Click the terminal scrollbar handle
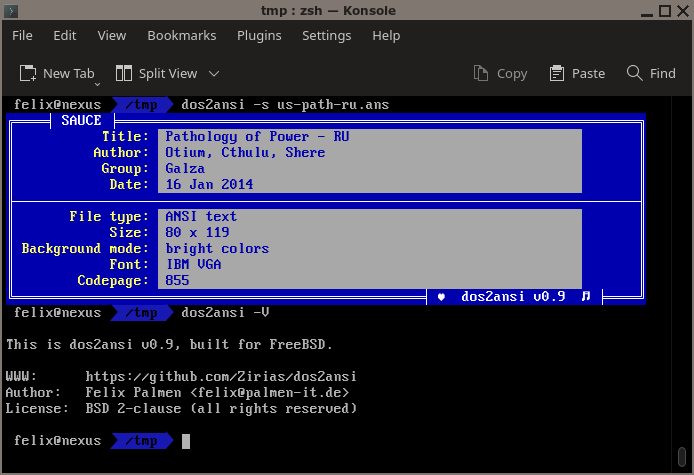The image size is (694, 475). pyautogui.click(x=682, y=456)
